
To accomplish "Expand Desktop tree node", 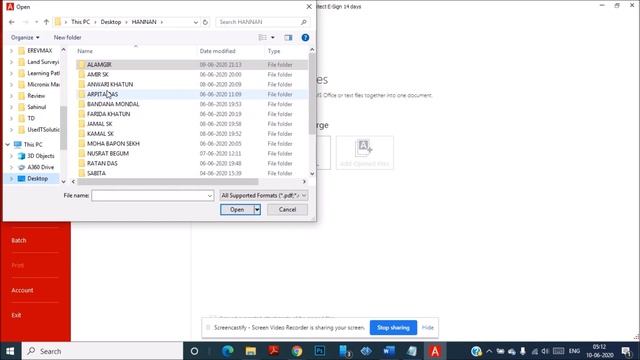I will click(11, 179).
